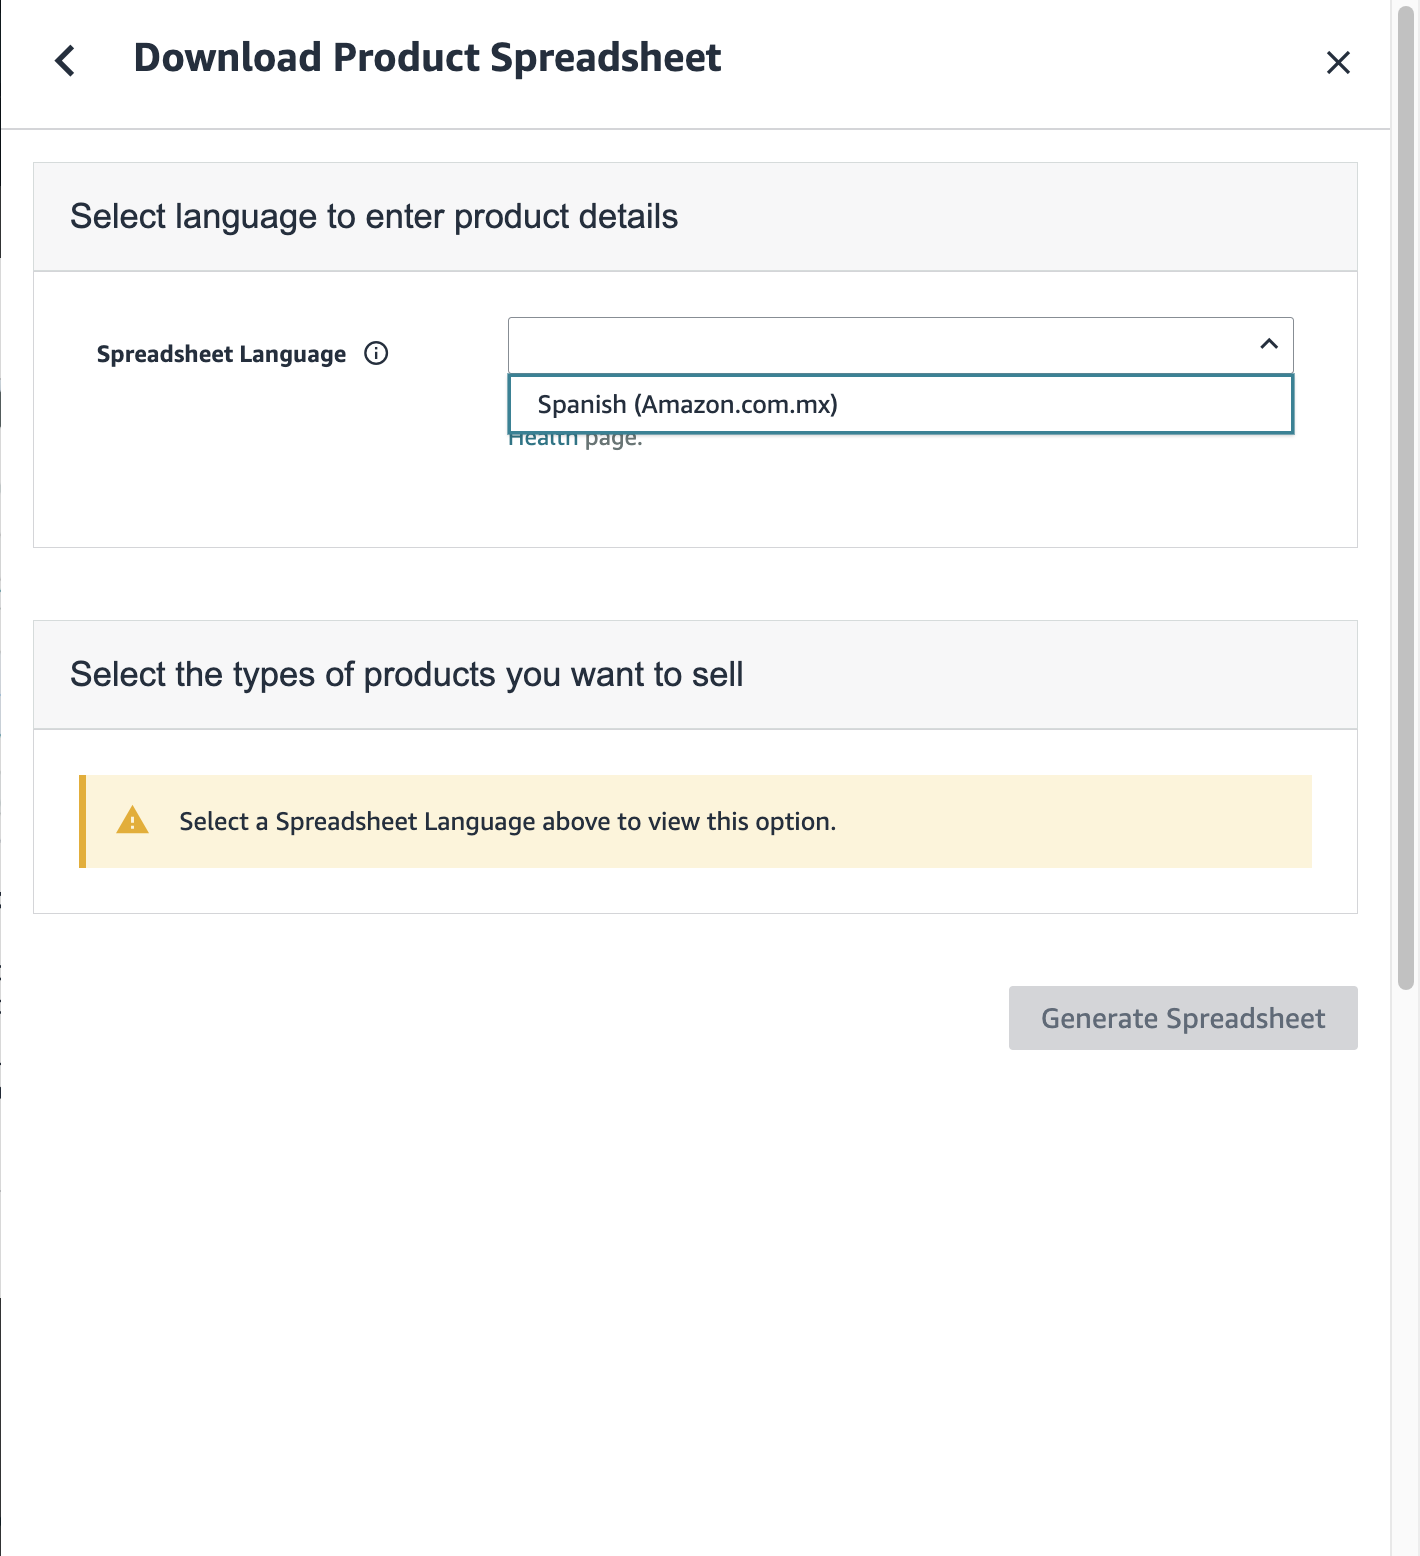Click the 'Select language to enter product details' header
Screen dimensions: 1420x1556
374,216
